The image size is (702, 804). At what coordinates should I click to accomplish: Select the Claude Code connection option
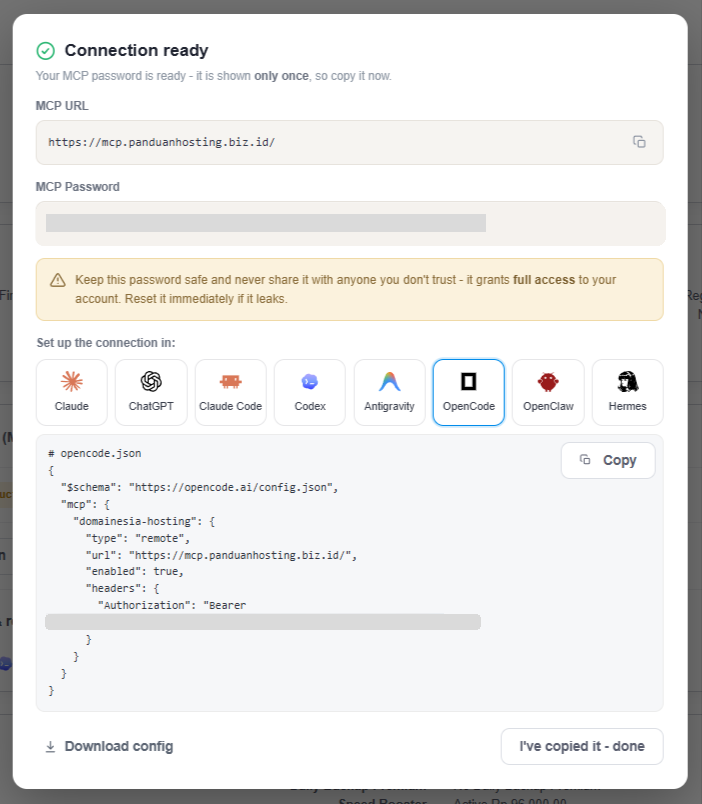pos(230,392)
